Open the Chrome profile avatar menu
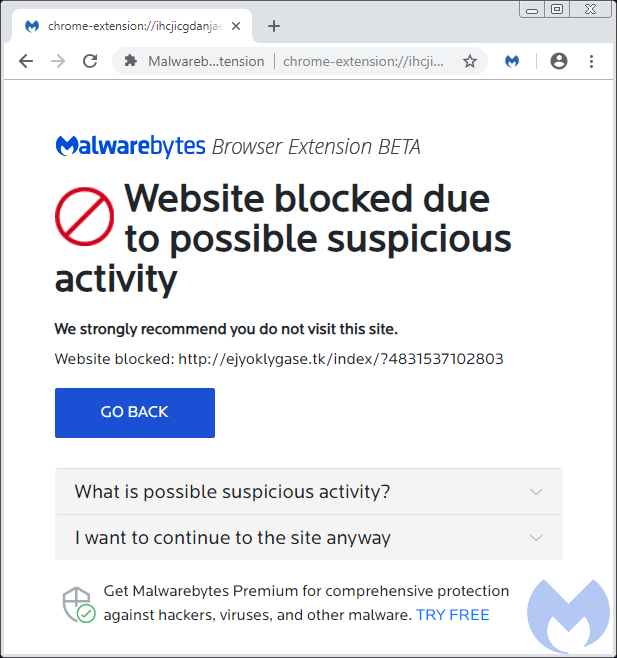Viewport: 617px width, 658px height. click(x=559, y=61)
